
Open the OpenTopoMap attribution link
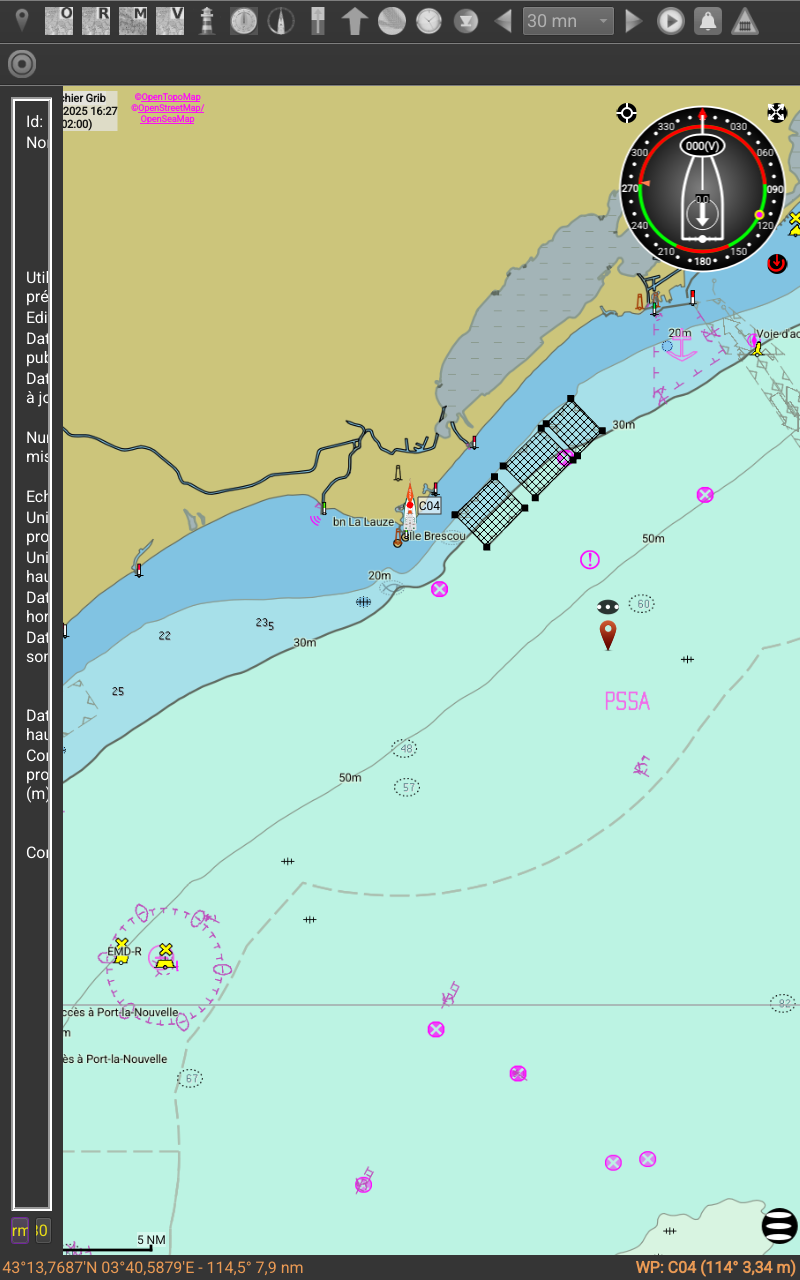[168, 97]
